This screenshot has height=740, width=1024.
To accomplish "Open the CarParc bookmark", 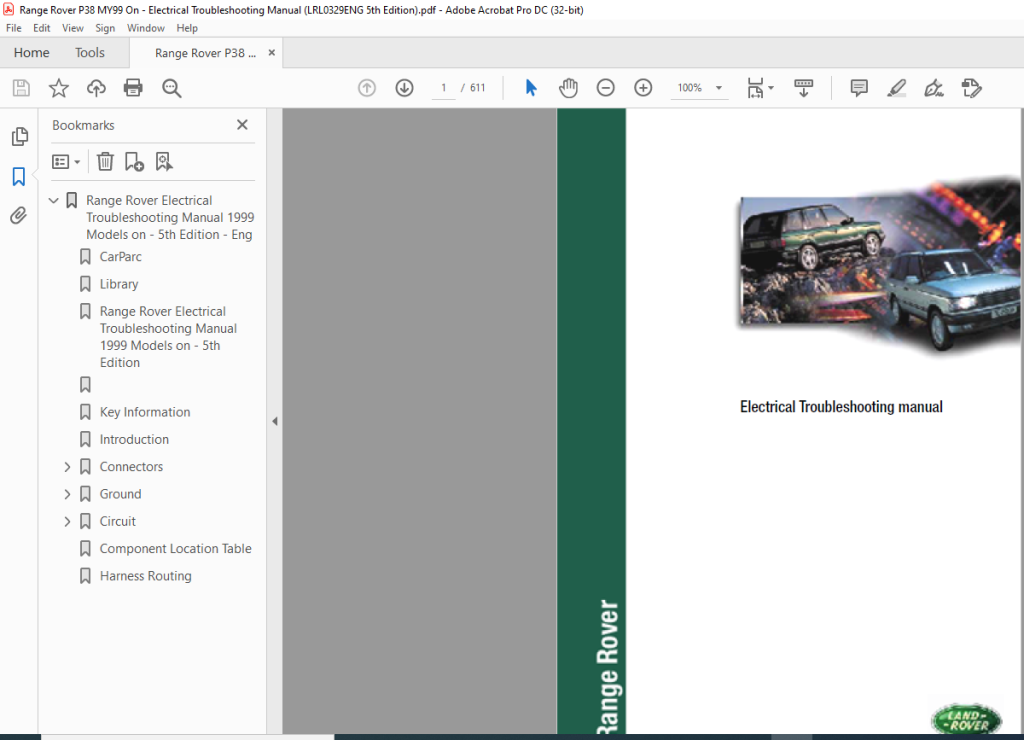I will point(121,257).
